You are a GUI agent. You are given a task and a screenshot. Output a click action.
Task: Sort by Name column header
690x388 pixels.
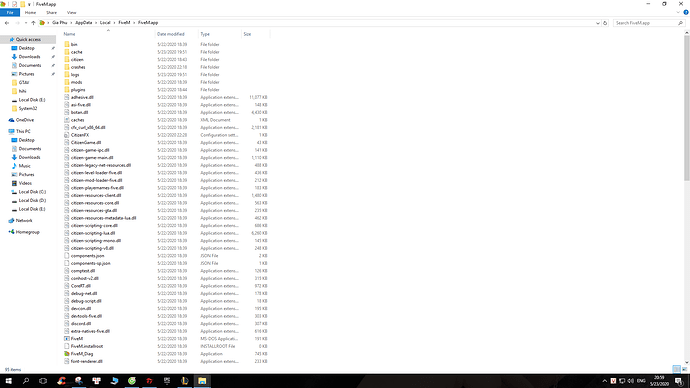coord(69,34)
